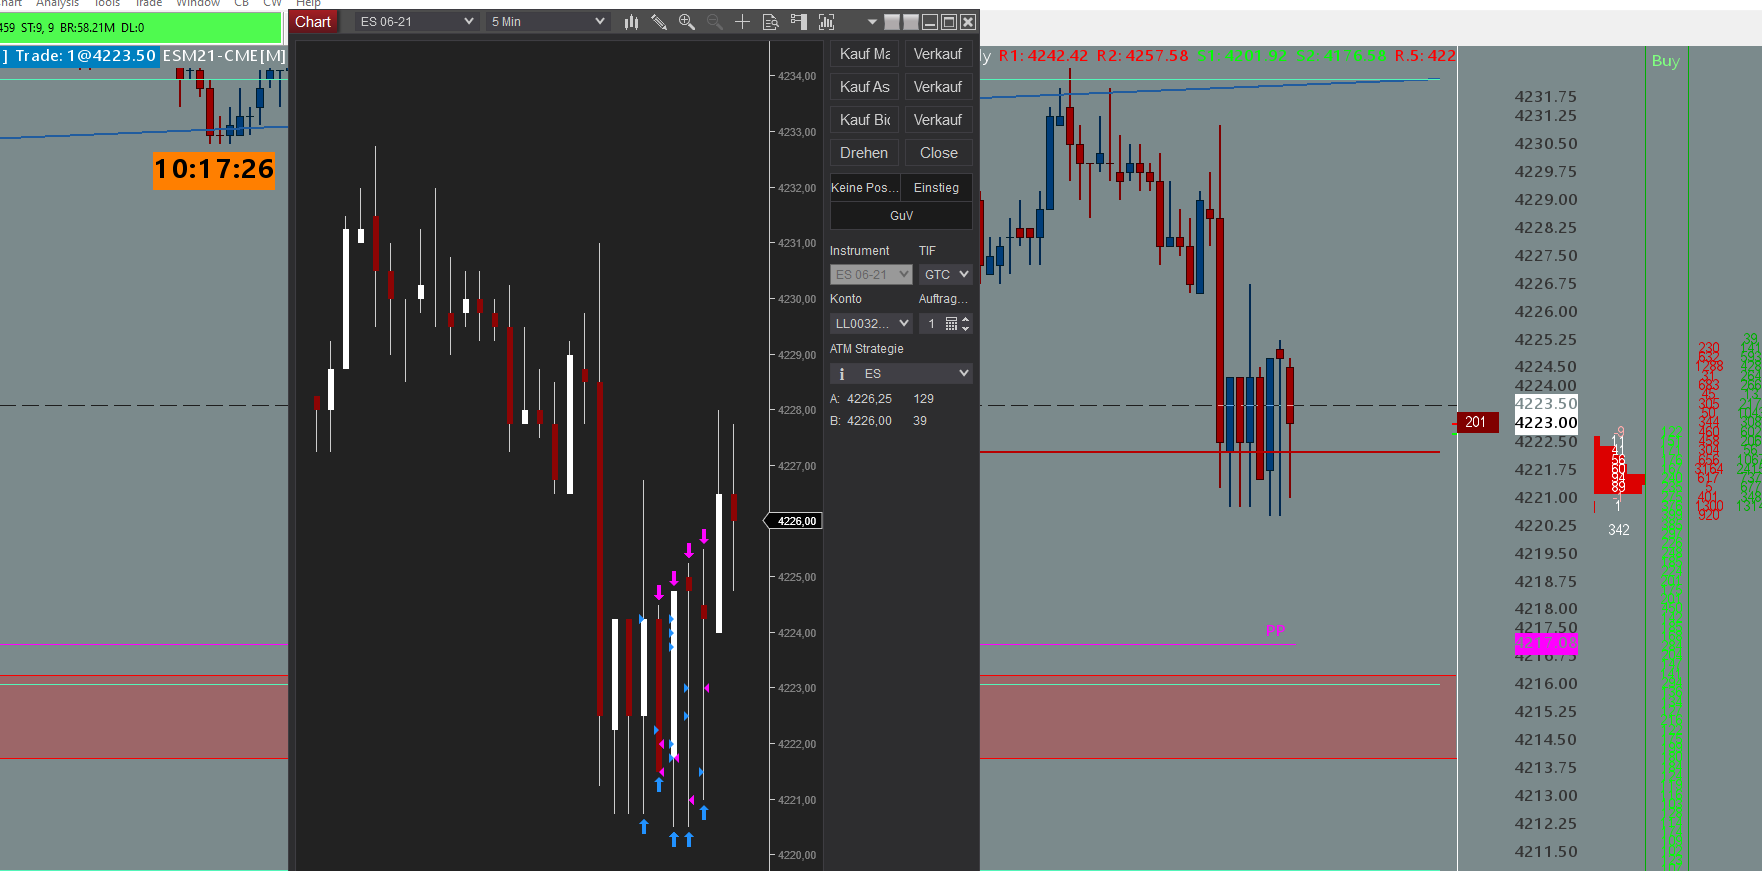Screen dimensions: 1762x871
Task: Open the Analysis menu
Action: 57,4
